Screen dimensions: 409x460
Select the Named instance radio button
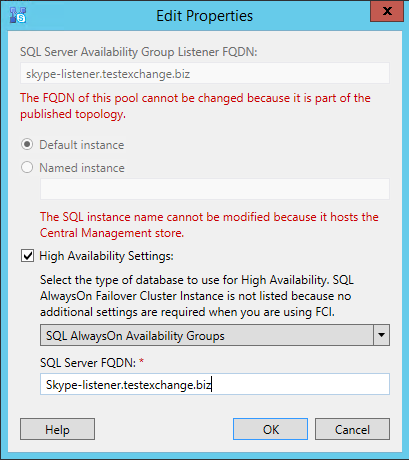click(27, 167)
